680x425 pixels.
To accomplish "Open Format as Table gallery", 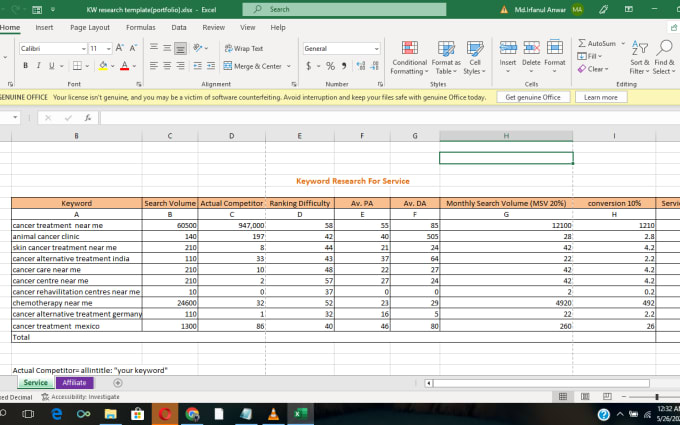I will tap(446, 58).
